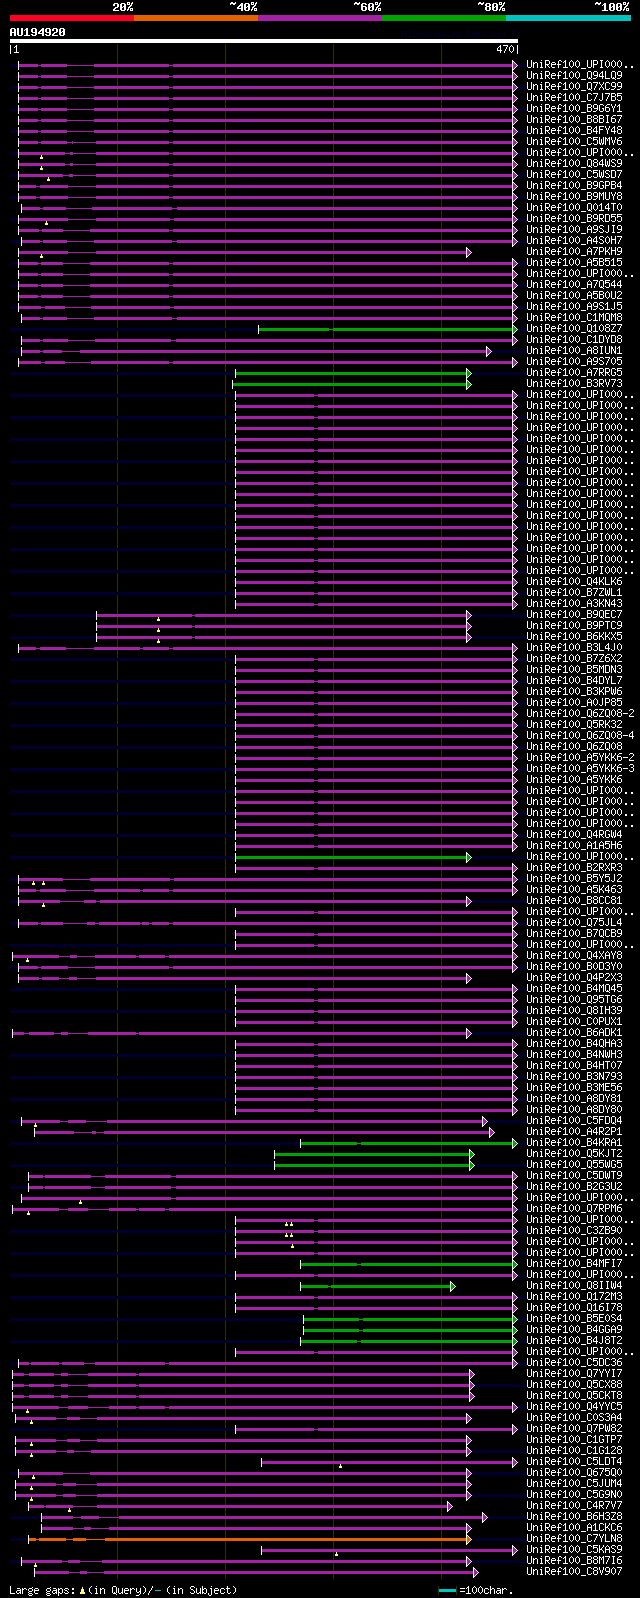The height and width of the screenshot is (1598, 640).
Task: Open hit UniRef100_Q4XAY8
Action: pyautogui.click(x=574, y=955)
